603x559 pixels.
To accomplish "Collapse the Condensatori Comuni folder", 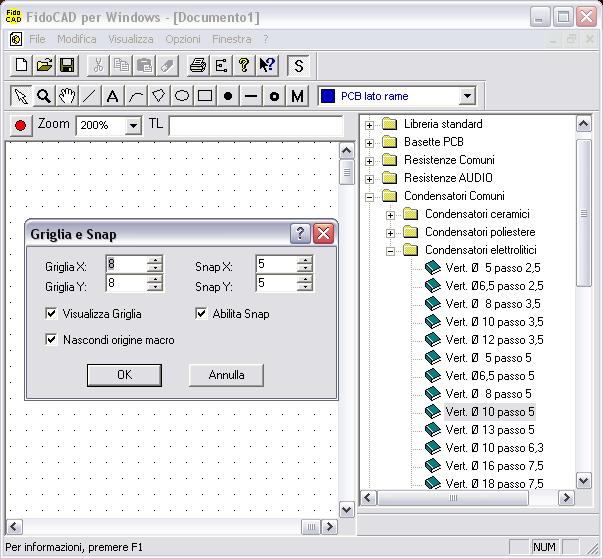I will [x=369, y=197].
